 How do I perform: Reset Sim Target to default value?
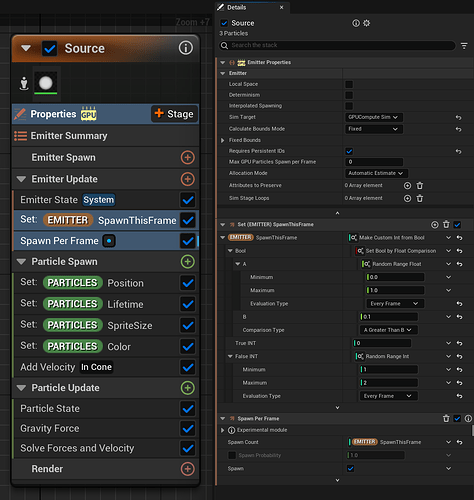coord(459,117)
